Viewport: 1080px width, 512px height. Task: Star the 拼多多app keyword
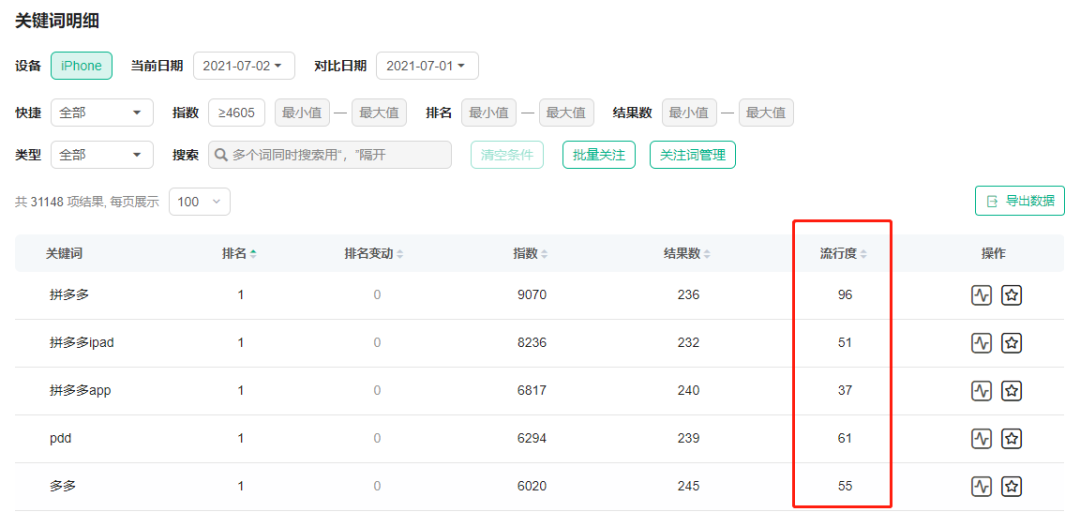[1011, 391]
